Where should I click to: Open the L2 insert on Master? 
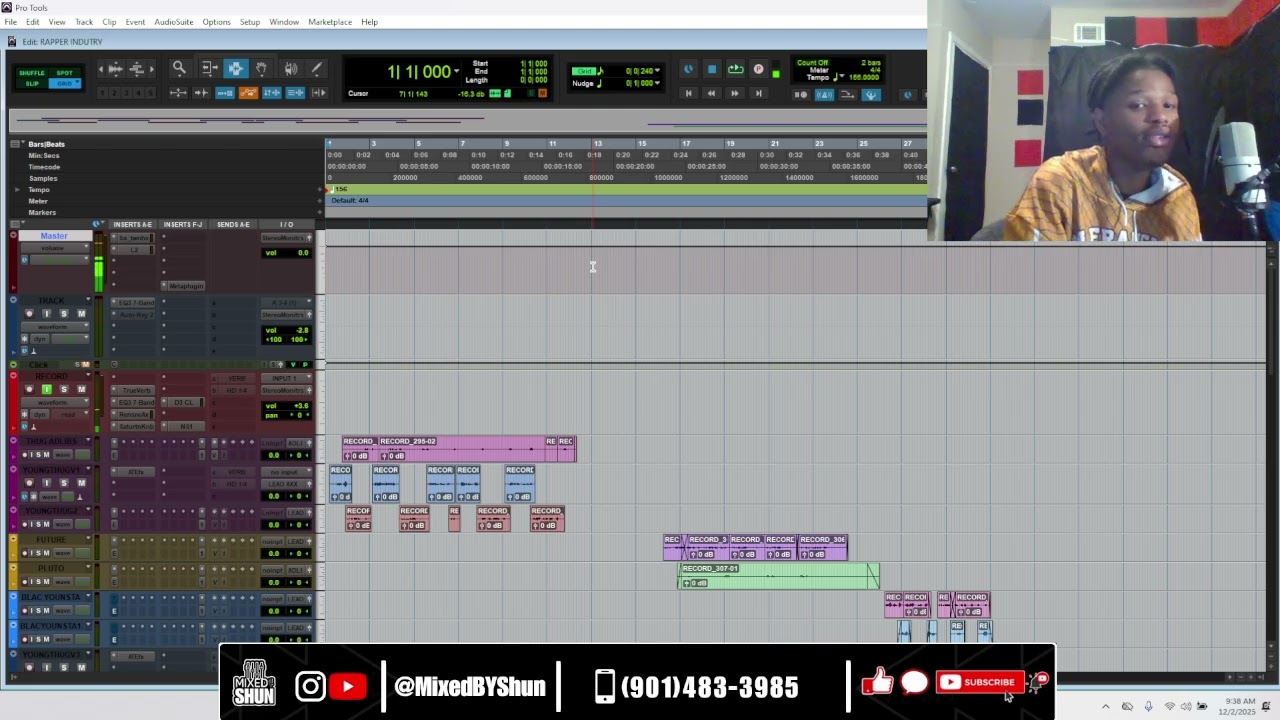click(136, 250)
